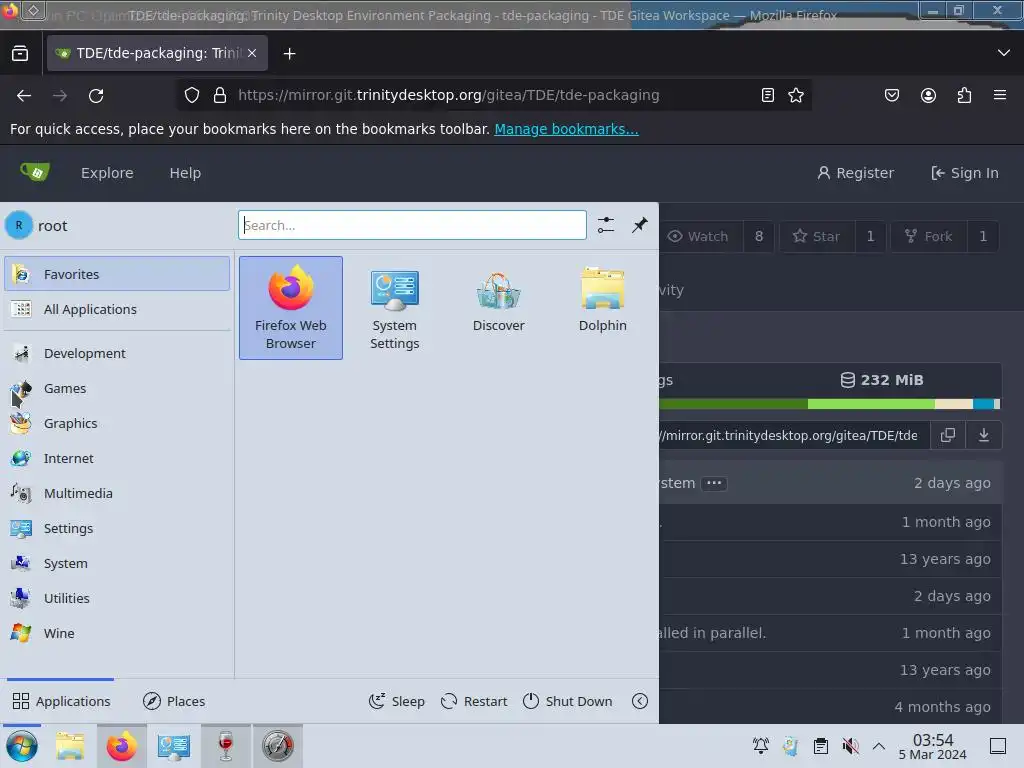1024x768 pixels.
Task: Open System Settings from favorites grid
Action: pos(394,308)
